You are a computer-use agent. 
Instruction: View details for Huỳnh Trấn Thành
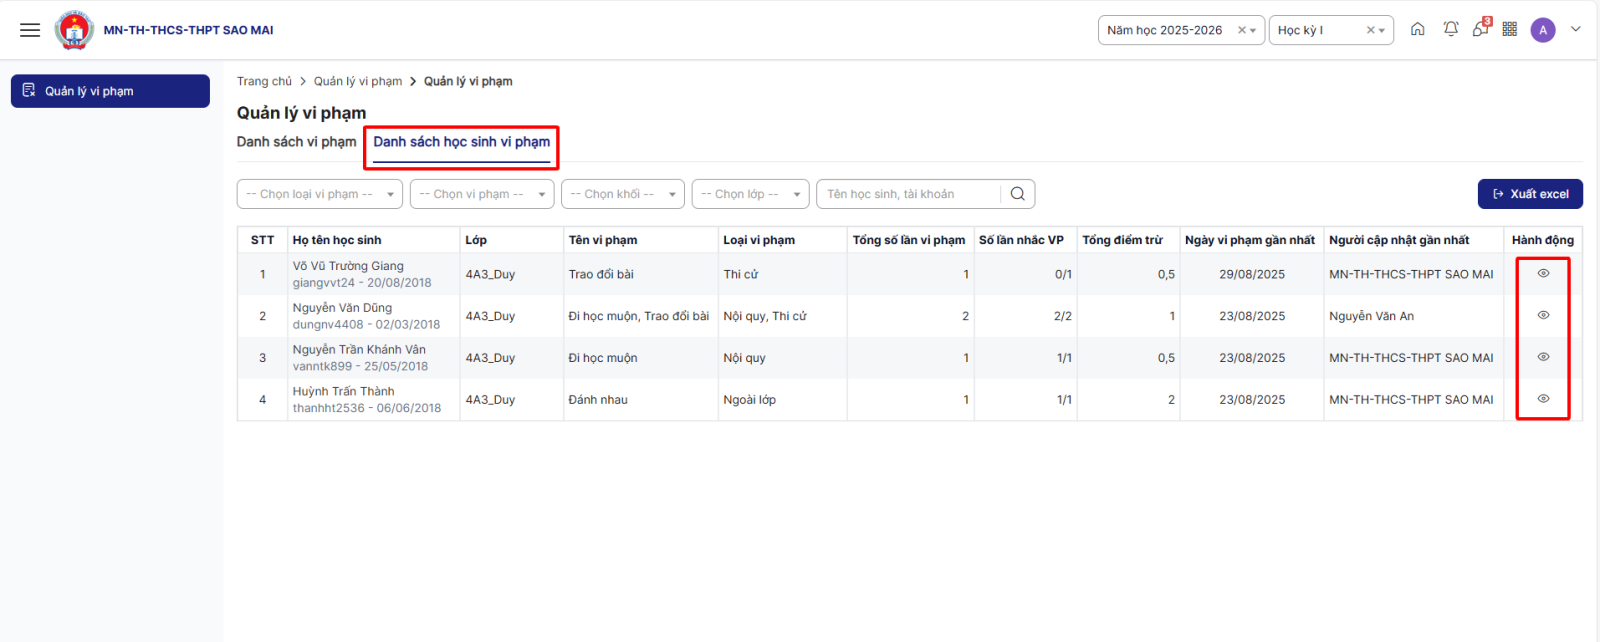coord(1543,399)
